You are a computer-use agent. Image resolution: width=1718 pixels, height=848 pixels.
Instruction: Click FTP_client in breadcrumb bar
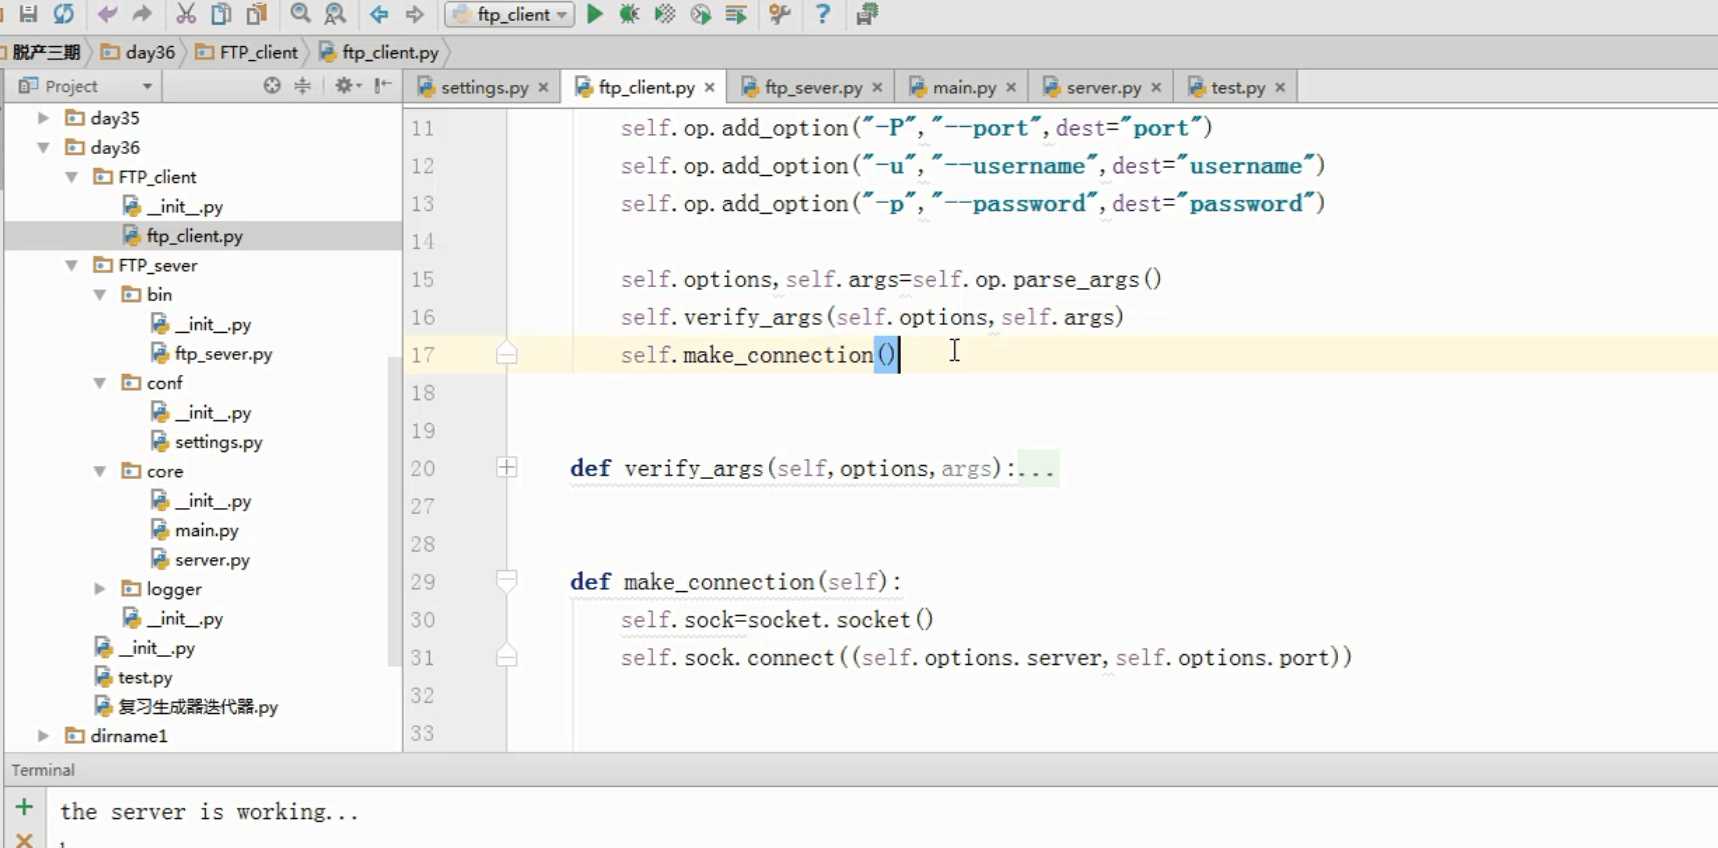(247, 52)
